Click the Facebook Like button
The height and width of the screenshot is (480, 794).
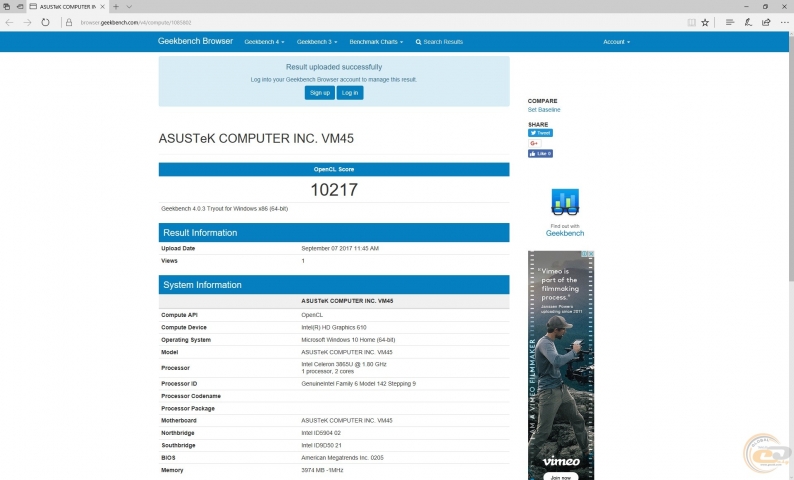point(540,153)
